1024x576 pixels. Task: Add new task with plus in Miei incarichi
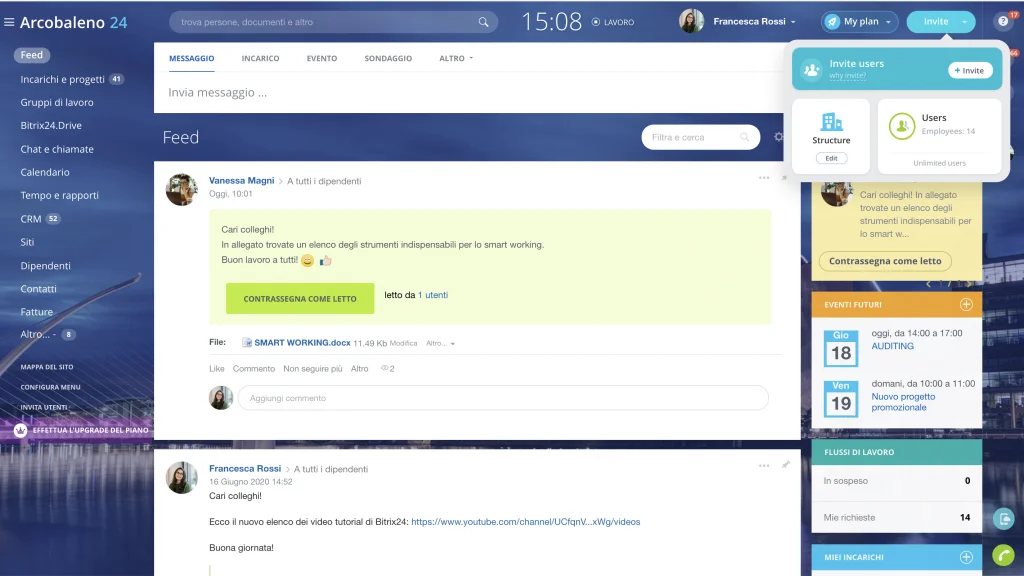pyautogui.click(x=966, y=557)
